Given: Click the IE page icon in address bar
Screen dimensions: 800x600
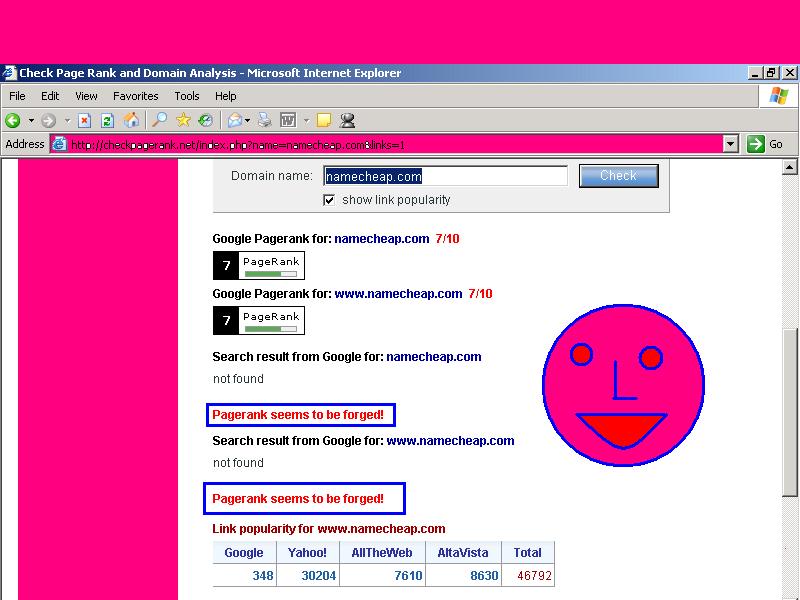Looking at the screenshot, I should [60, 144].
